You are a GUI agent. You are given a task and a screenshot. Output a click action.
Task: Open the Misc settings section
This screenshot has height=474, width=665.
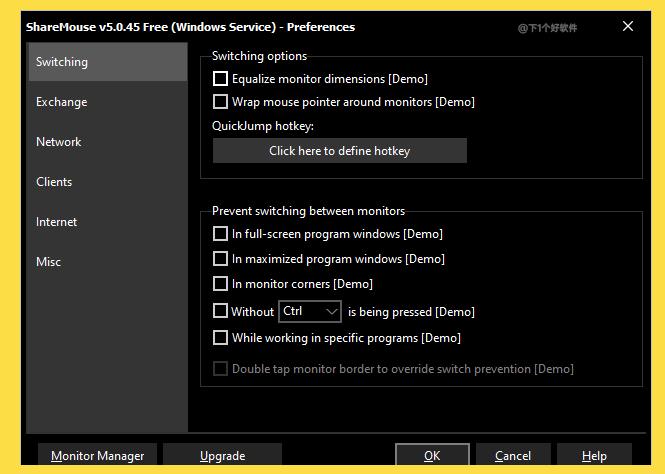[108, 262]
